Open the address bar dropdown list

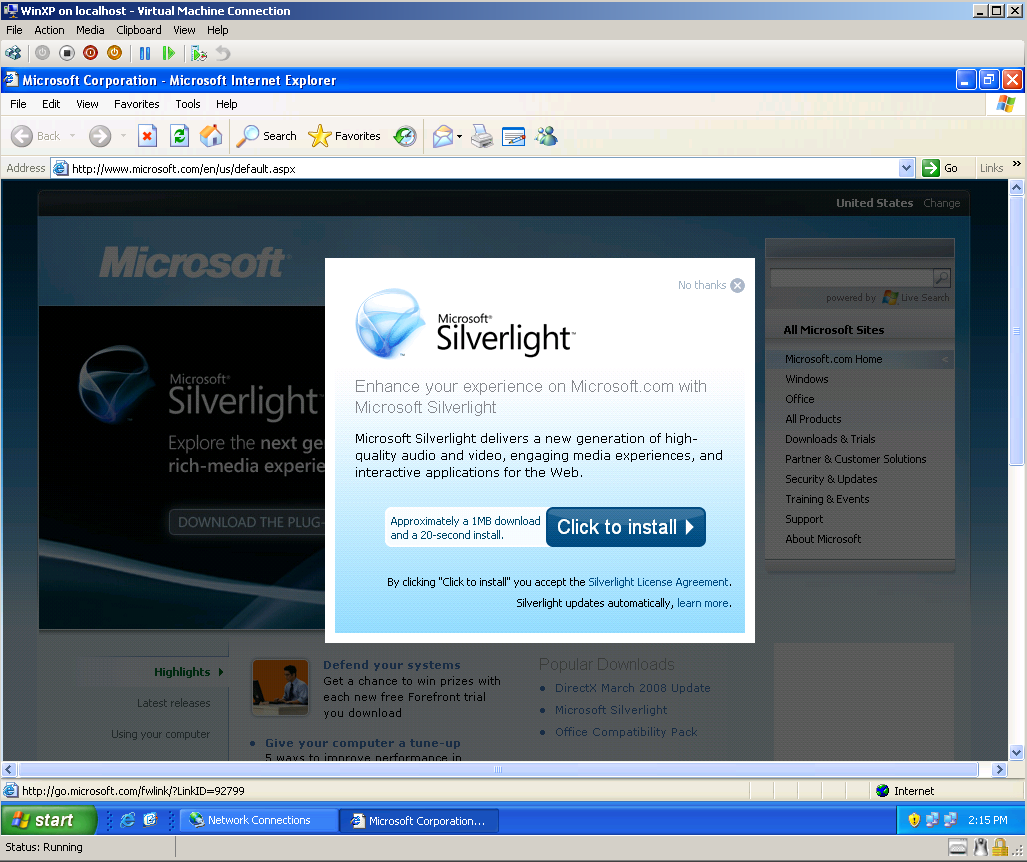click(906, 168)
